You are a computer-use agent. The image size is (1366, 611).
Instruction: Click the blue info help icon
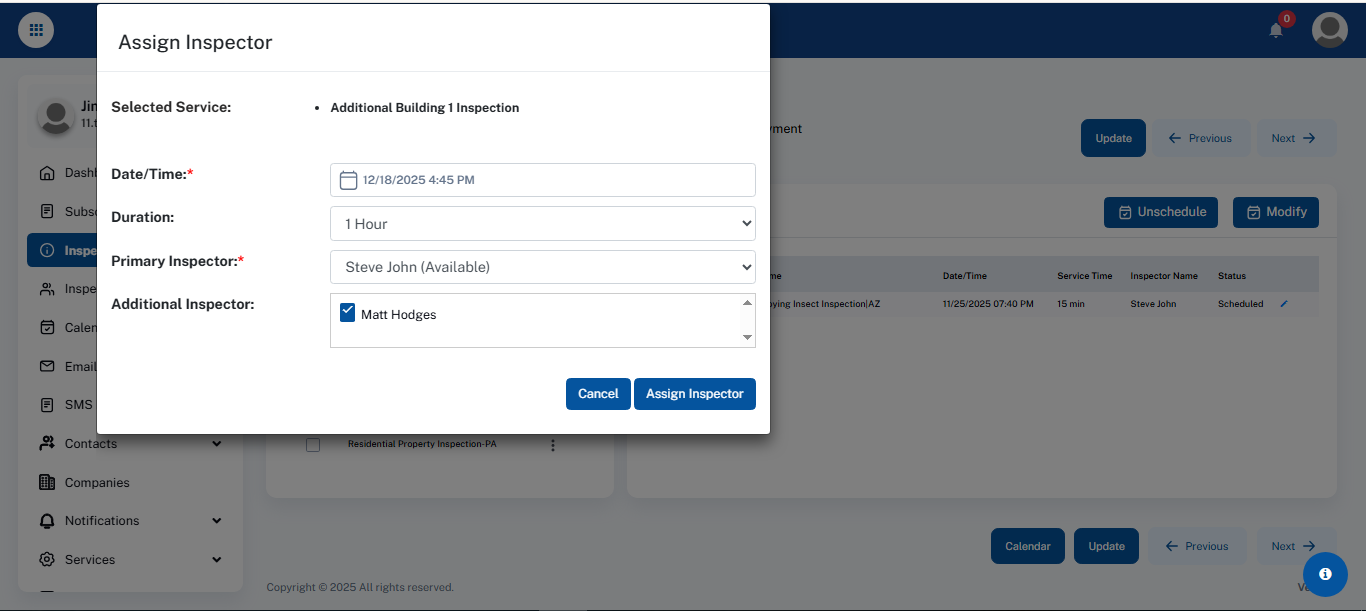1325,574
